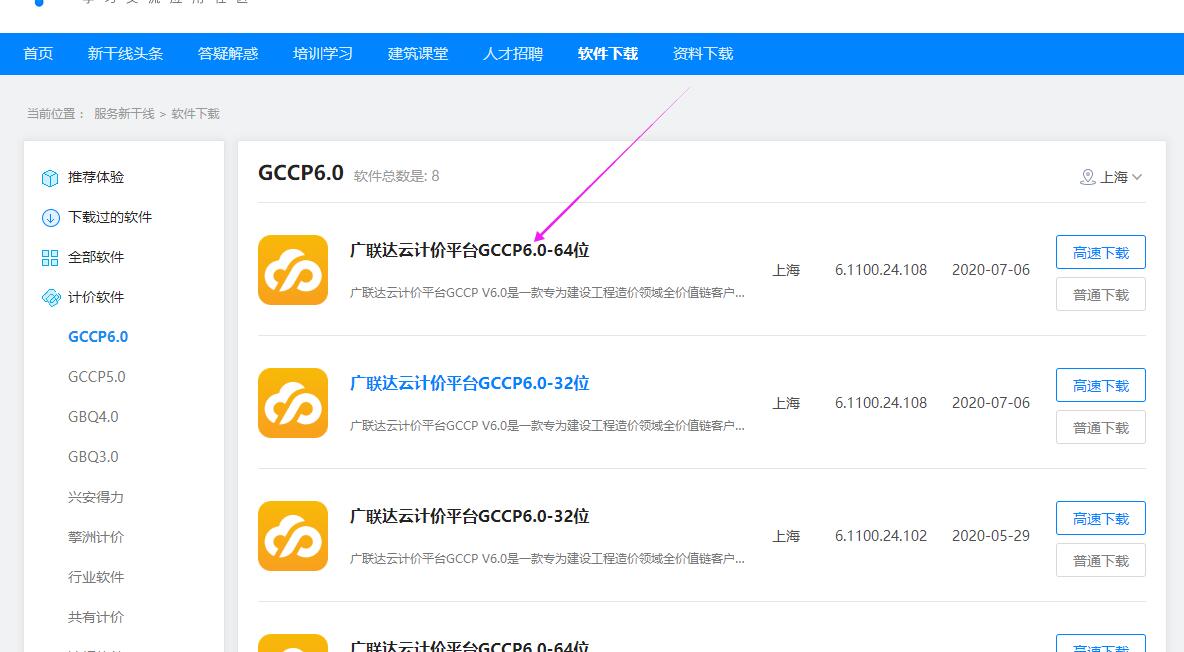Click the 服务新干线 breadcrumb link
1184x652 pixels.
coord(124,113)
